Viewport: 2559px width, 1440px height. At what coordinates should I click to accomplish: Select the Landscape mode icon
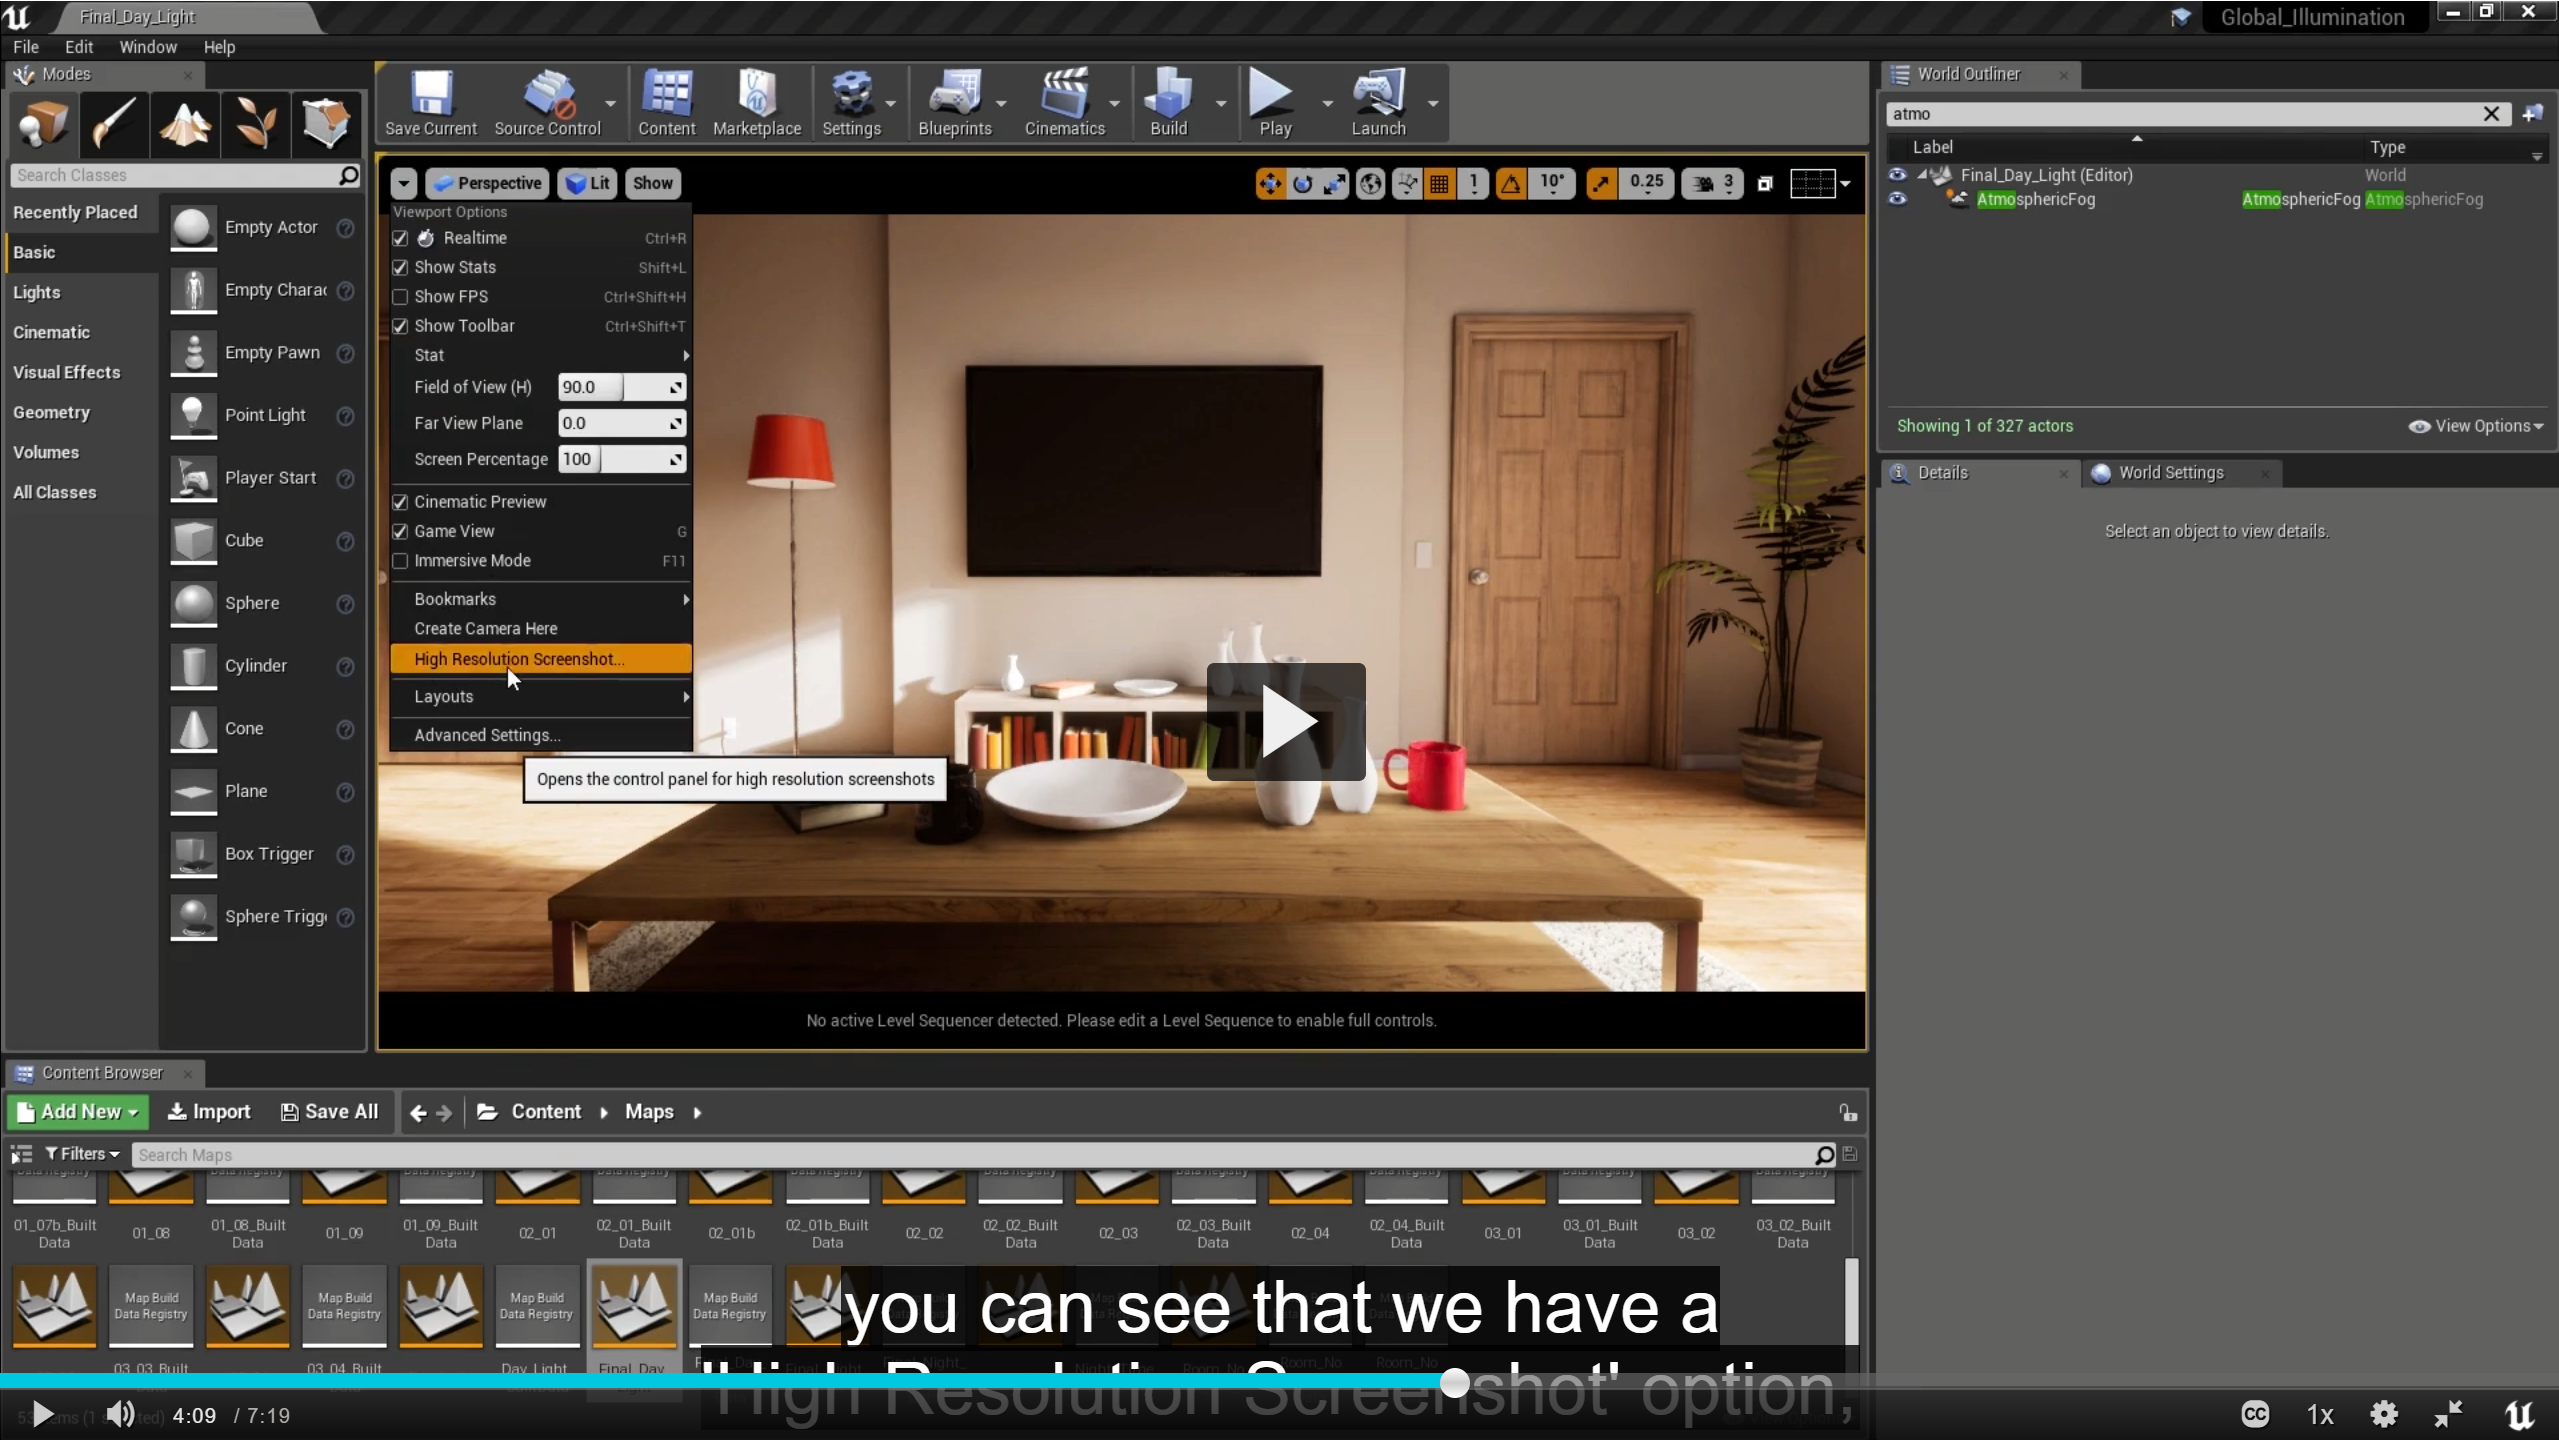click(x=185, y=124)
